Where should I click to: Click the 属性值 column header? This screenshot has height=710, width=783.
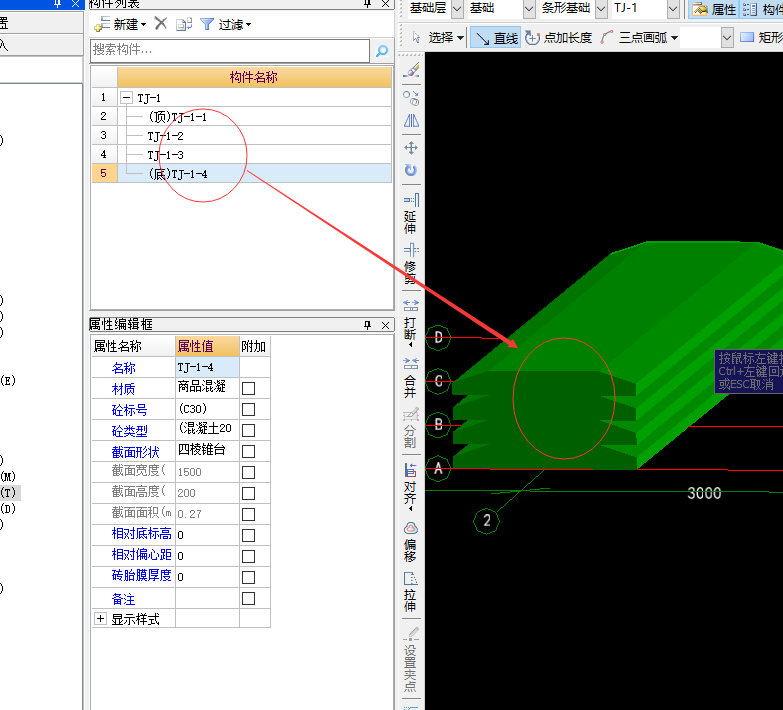pos(207,346)
